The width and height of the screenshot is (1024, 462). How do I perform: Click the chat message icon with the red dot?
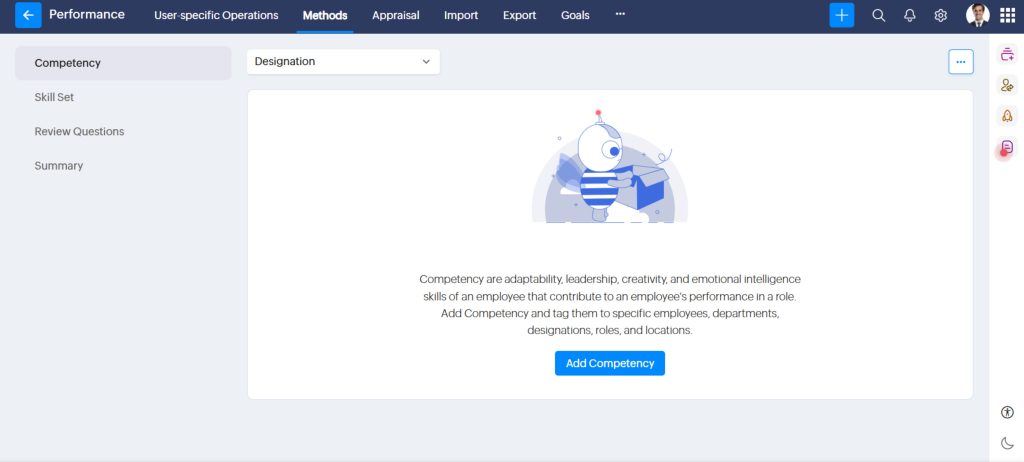tap(1006, 148)
